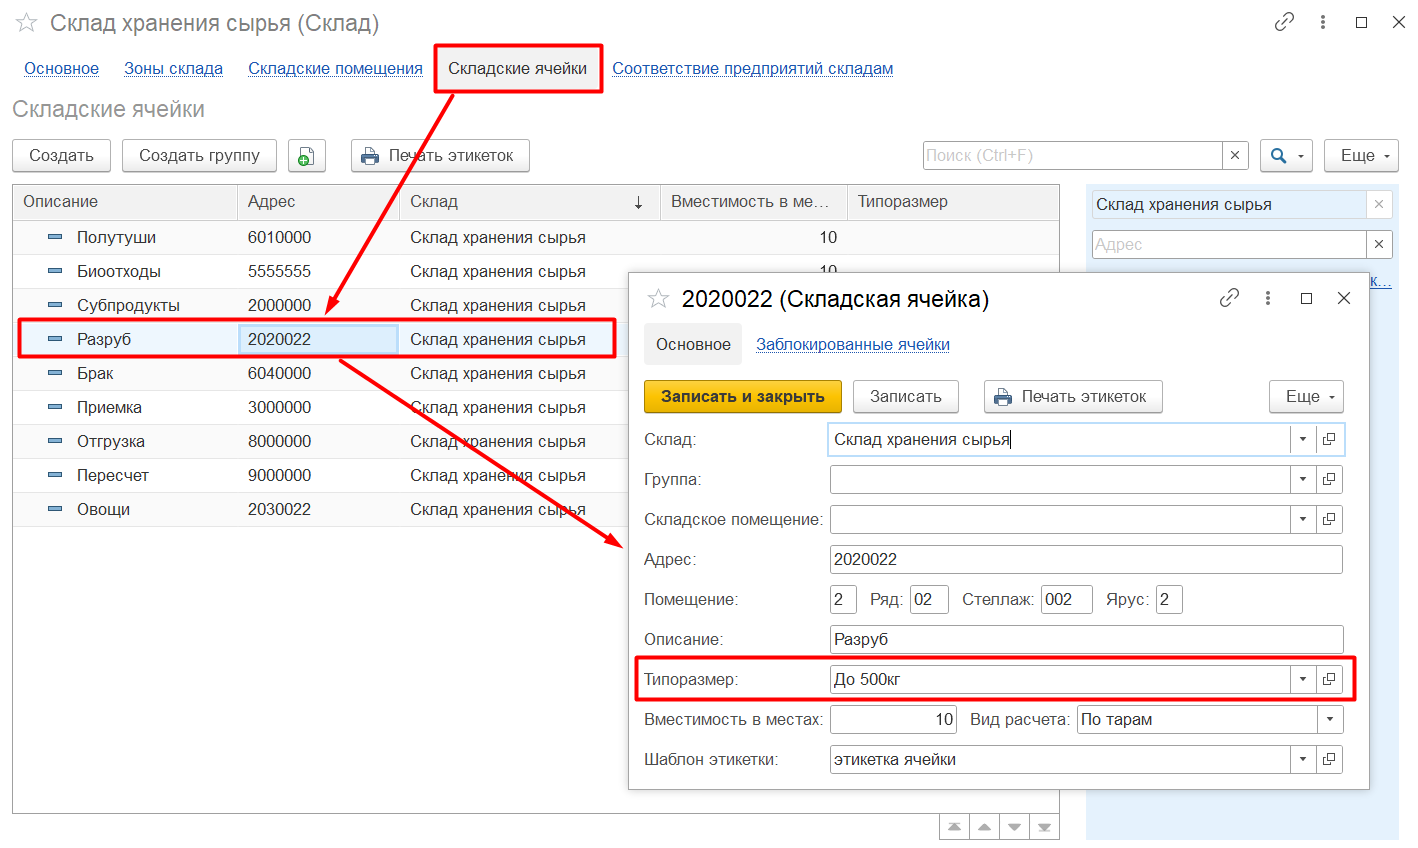
Task: Star the 2020022 cell dialog as favorite
Action: [658, 299]
